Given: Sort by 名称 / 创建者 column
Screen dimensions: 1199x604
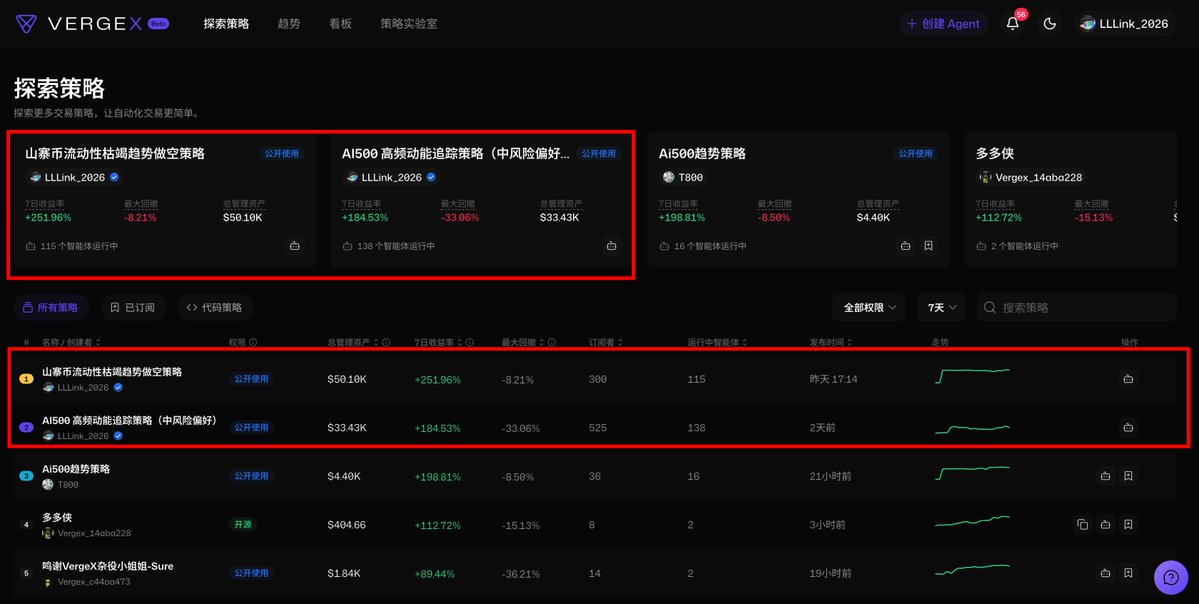Looking at the screenshot, I should coord(71,343).
